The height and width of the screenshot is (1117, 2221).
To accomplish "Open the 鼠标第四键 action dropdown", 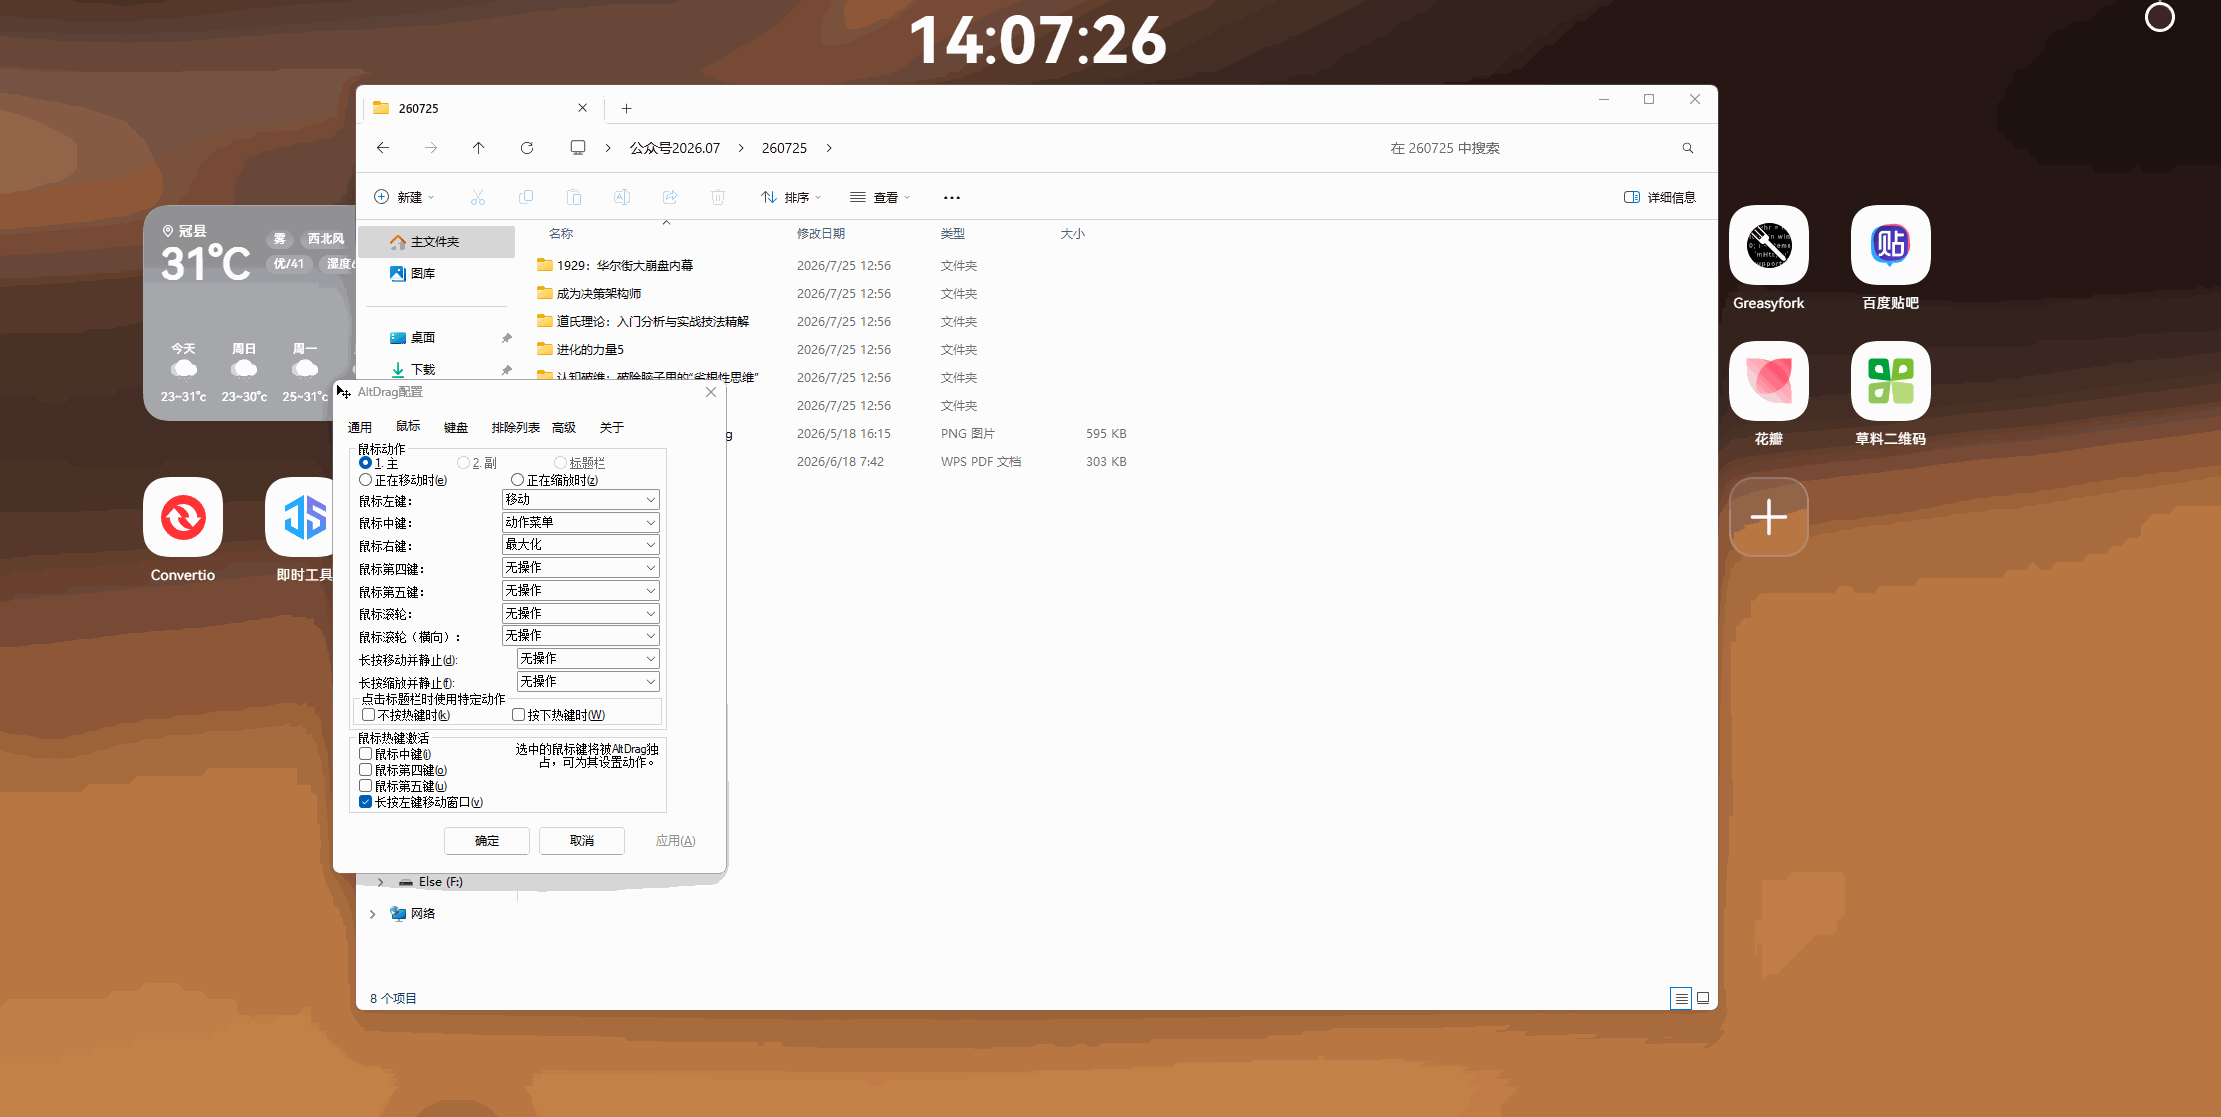I will pyautogui.click(x=580, y=568).
